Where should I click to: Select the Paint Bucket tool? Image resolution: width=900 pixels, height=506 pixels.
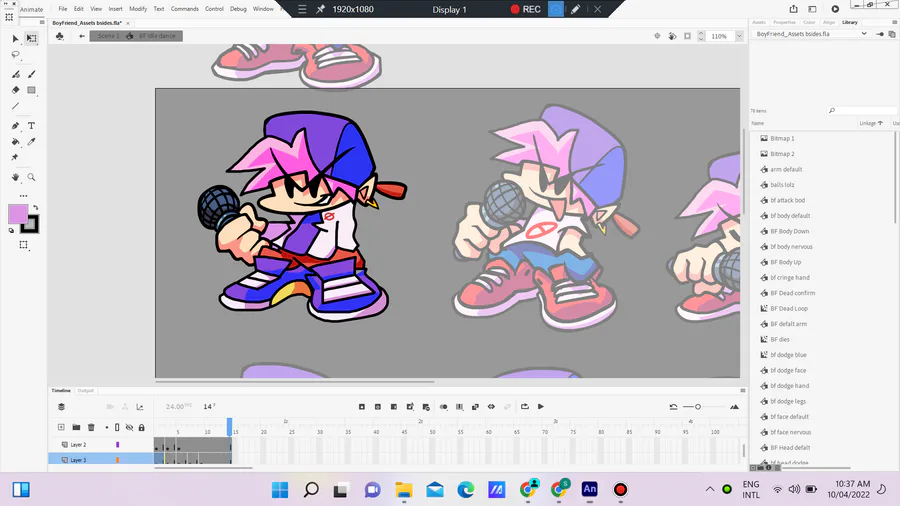pos(15,142)
